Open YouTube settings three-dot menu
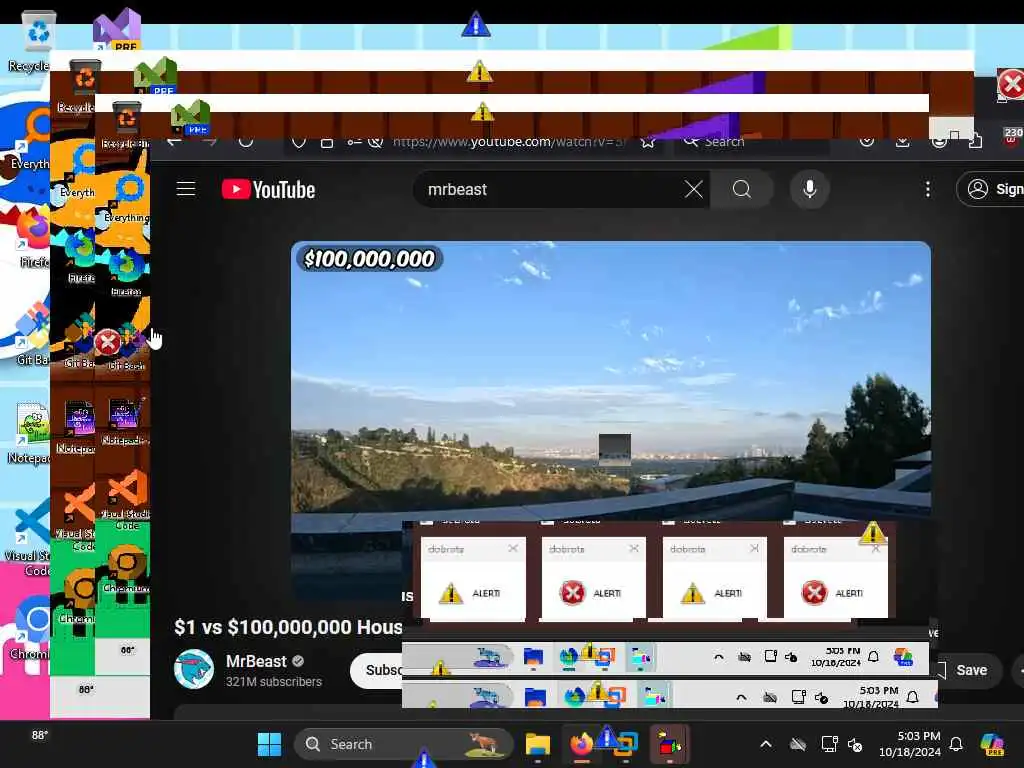The height and width of the screenshot is (768, 1024). pyautogui.click(x=927, y=189)
